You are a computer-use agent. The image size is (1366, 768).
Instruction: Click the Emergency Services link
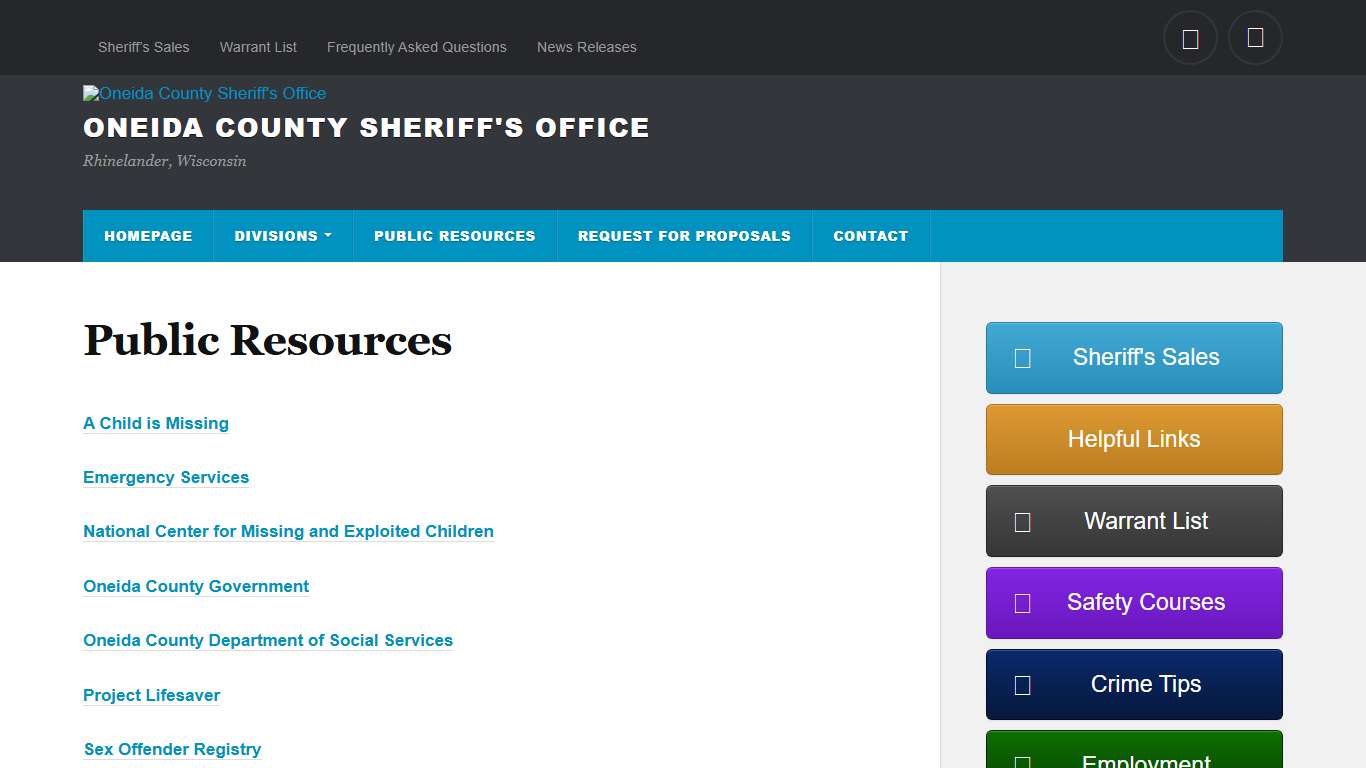point(166,477)
